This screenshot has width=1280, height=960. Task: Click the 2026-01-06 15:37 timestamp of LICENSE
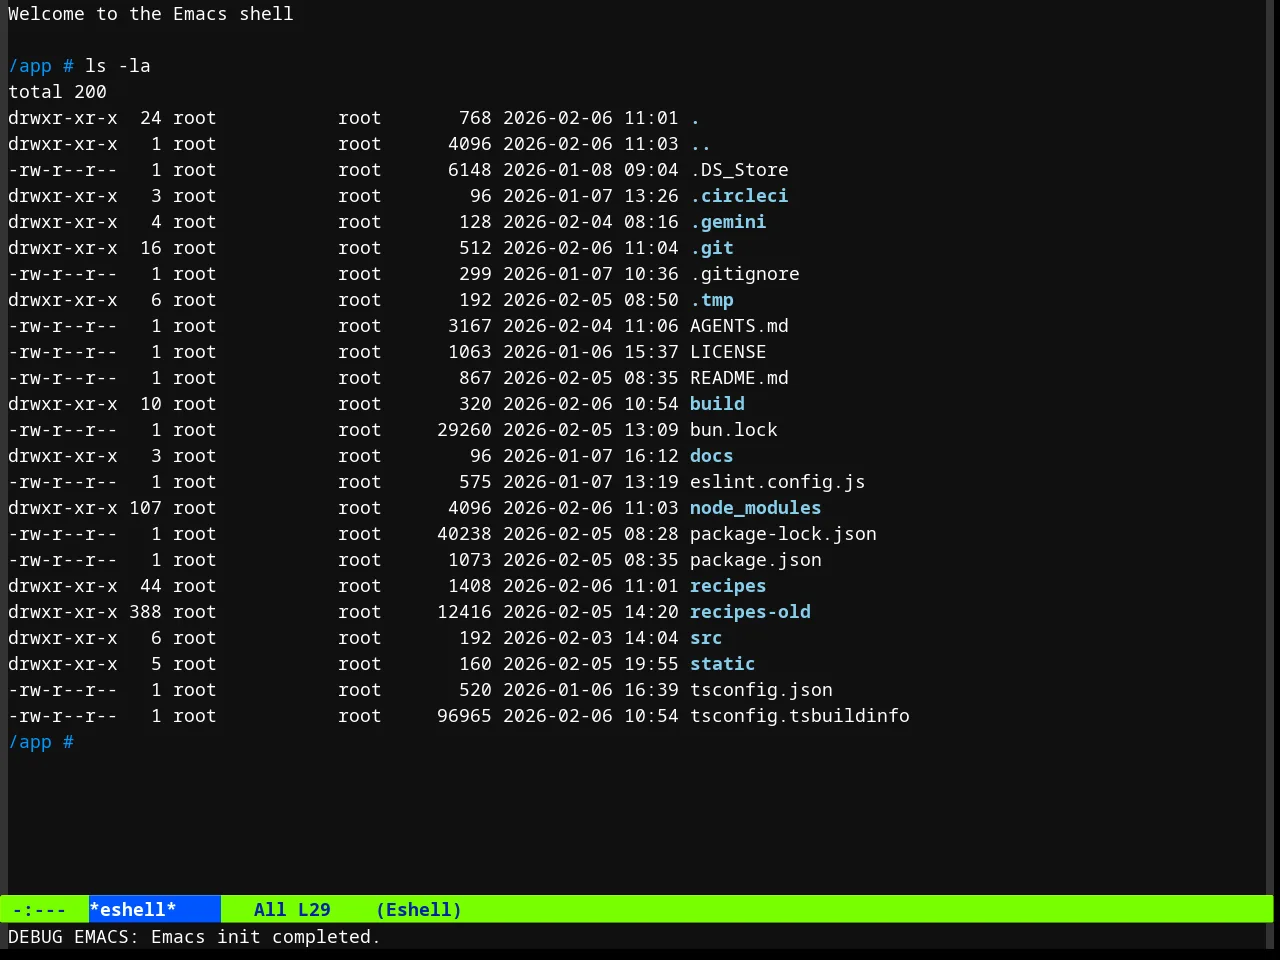tap(591, 351)
